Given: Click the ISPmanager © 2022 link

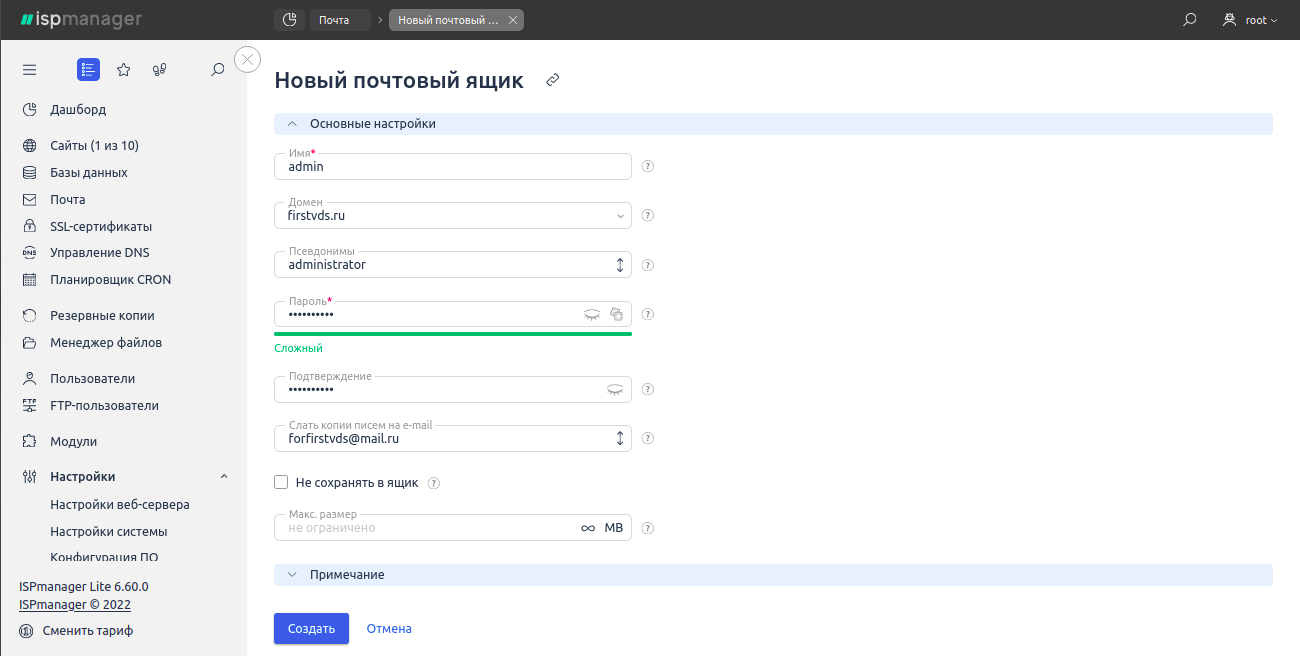Looking at the screenshot, I should pos(75,605).
